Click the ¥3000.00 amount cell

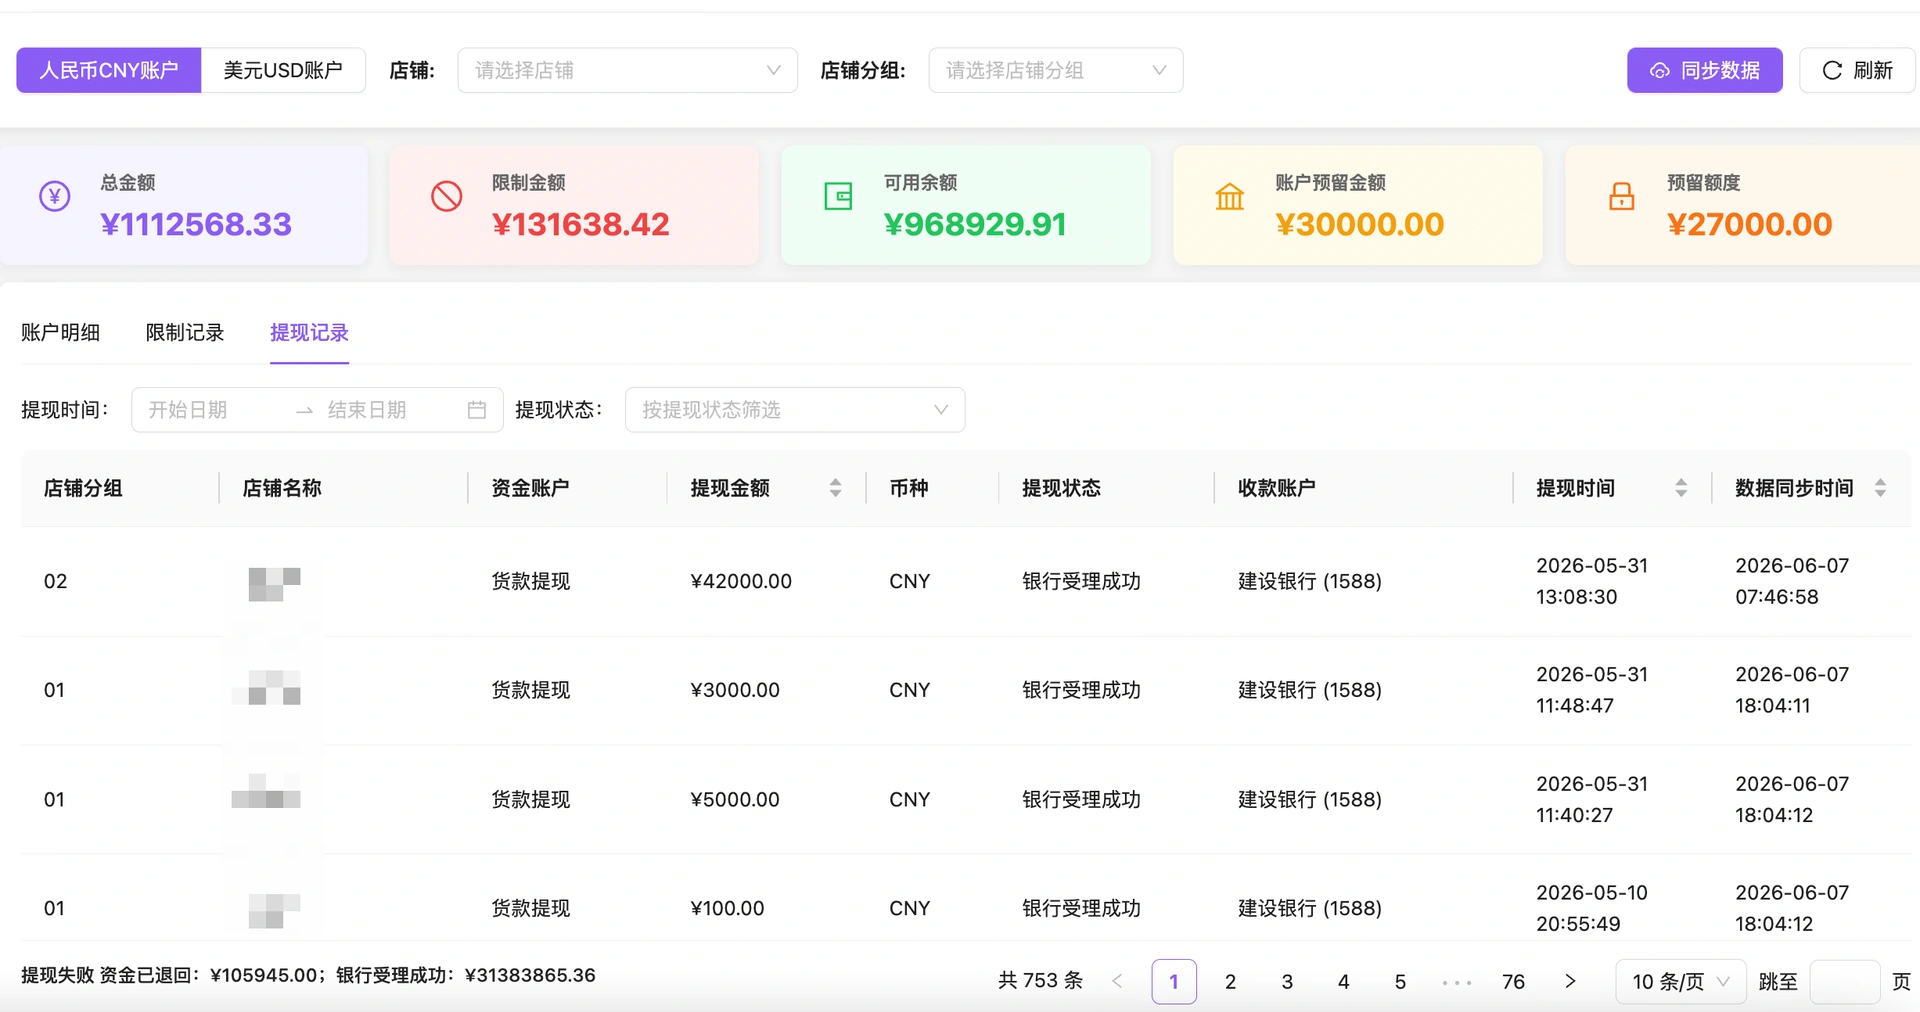735,690
